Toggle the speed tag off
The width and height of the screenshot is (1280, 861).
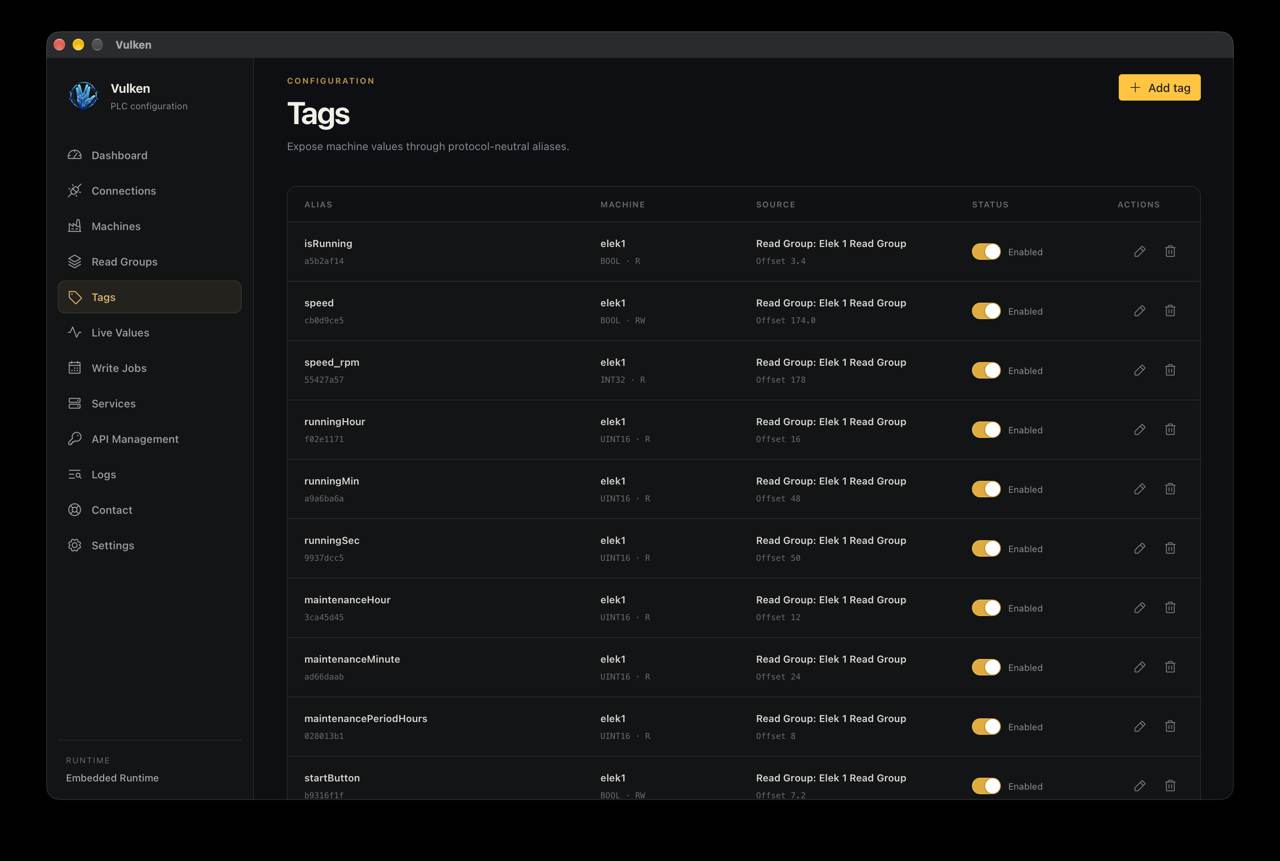pos(986,311)
